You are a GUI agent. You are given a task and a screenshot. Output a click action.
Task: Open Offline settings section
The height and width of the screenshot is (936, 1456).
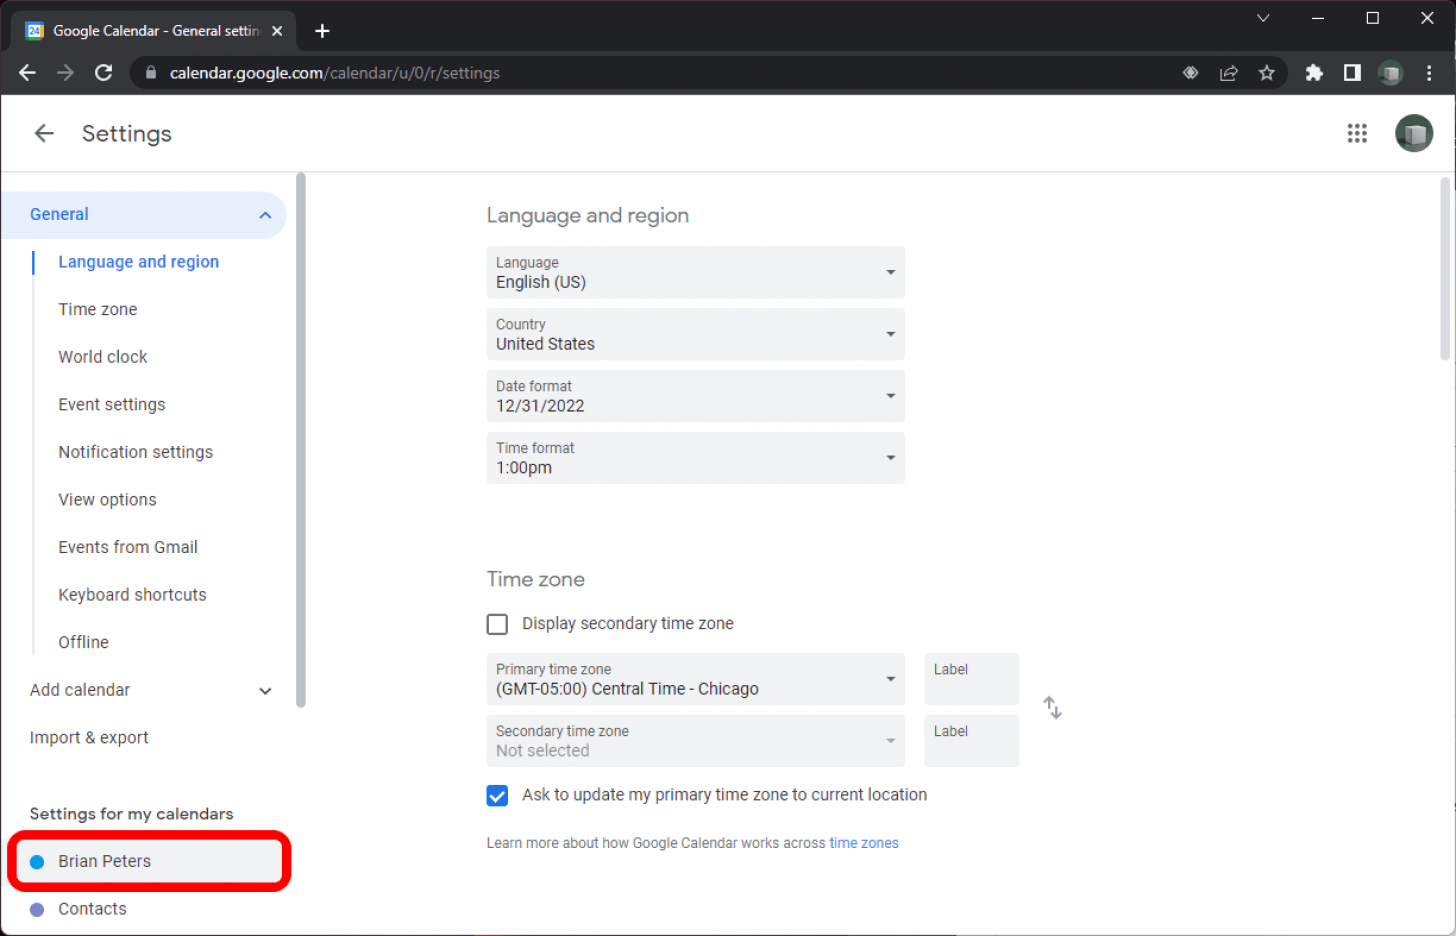click(x=84, y=642)
